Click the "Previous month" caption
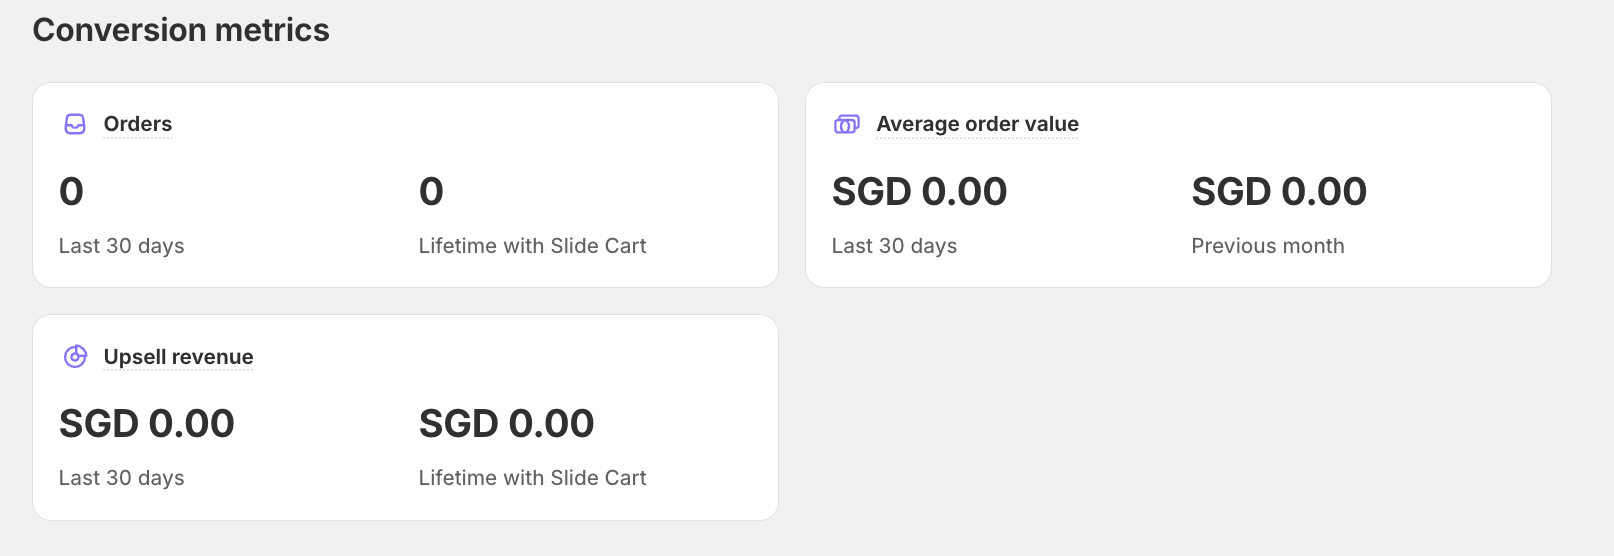This screenshot has width=1614, height=556. (x=1267, y=246)
